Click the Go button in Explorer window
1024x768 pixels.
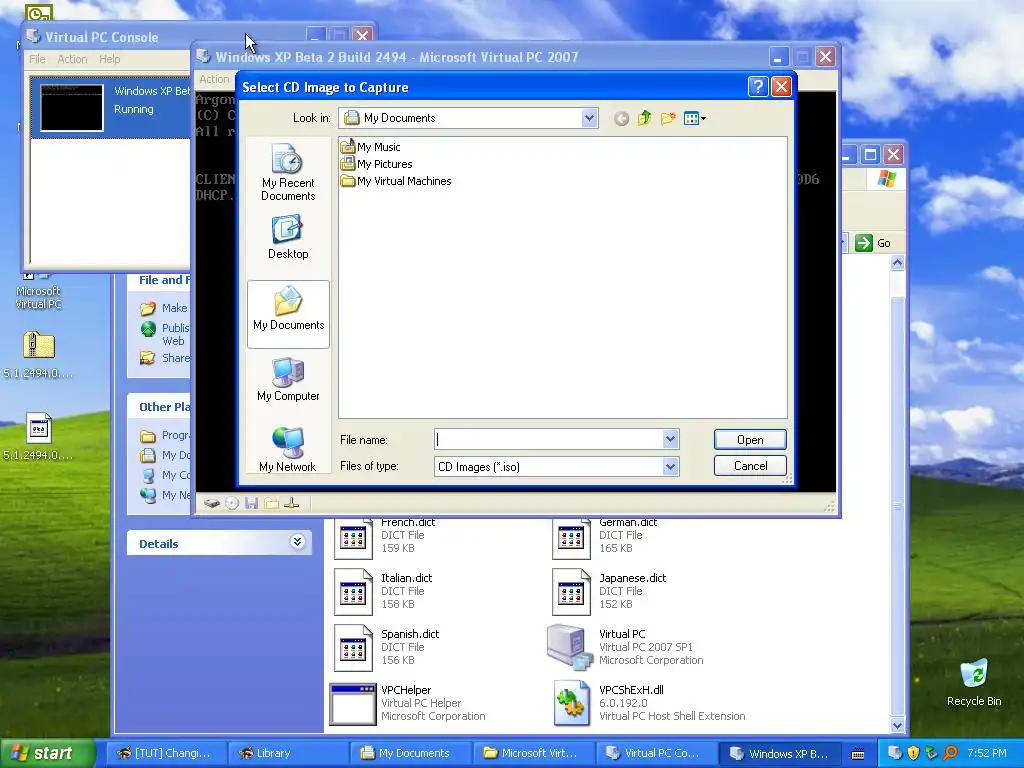pyautogui.click(x=873, y=243)
